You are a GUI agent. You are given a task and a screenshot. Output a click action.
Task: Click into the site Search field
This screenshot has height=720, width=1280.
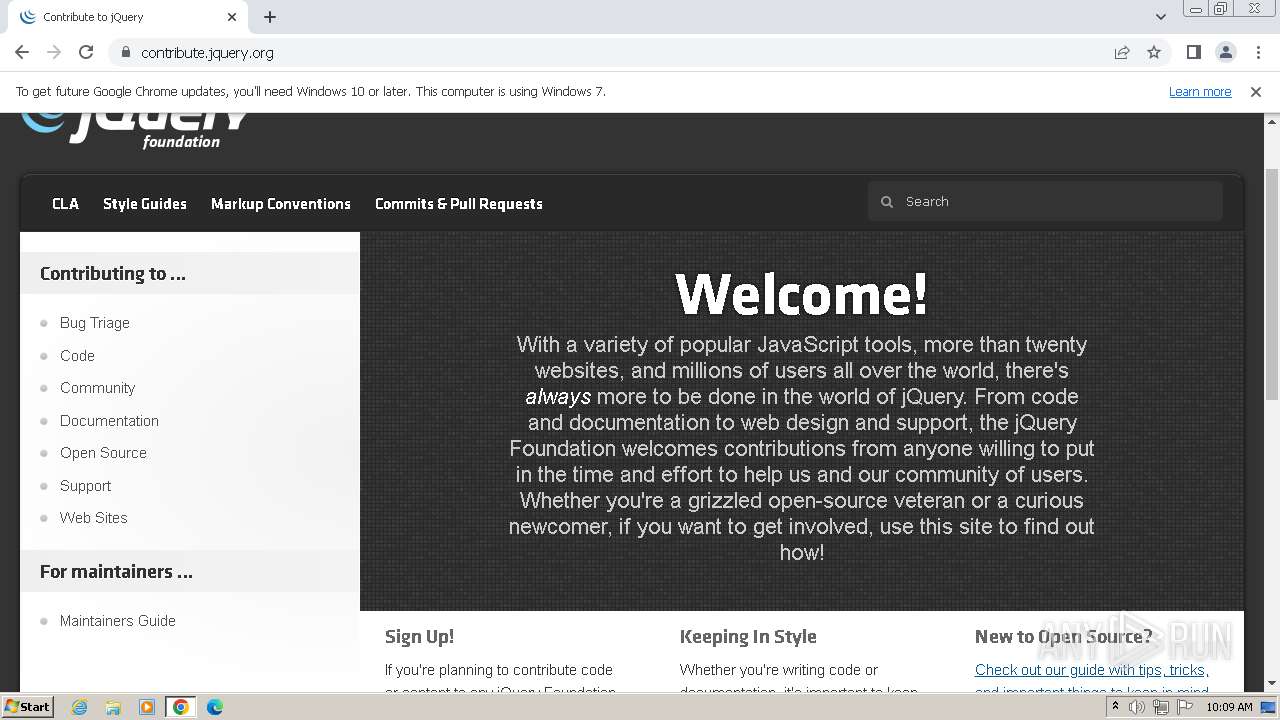[1045, 201]
